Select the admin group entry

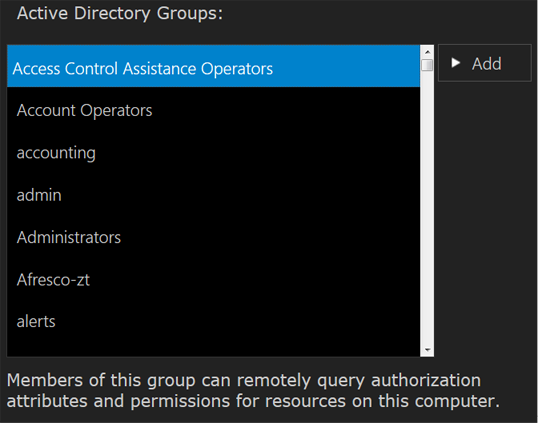(x=213, y=195)
